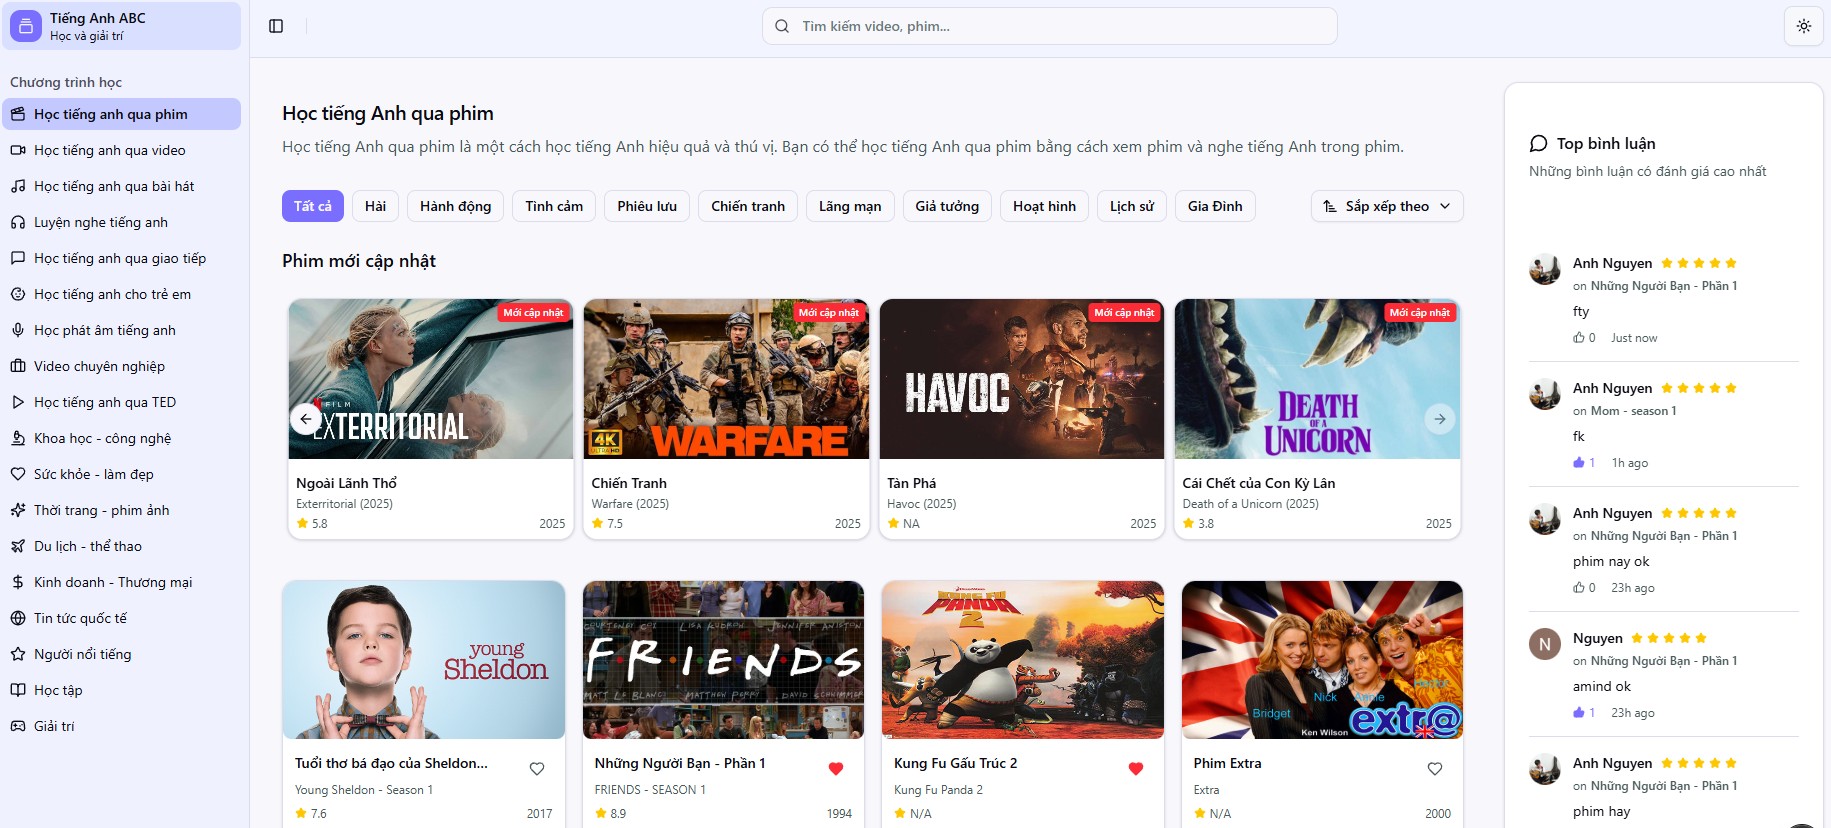Screen dimensions: 1831x828
Task: Filter by Hành động genre
Action: 456,206
